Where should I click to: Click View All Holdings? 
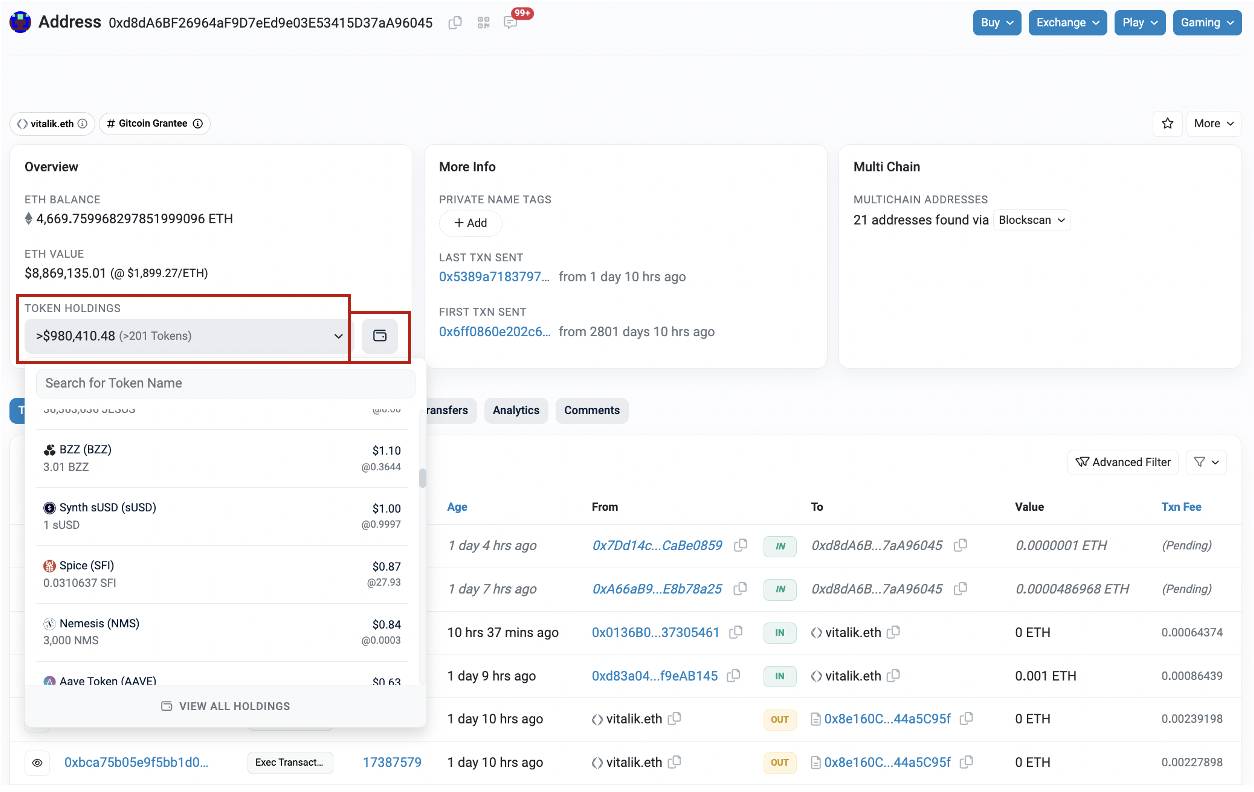tap(226, 706)
